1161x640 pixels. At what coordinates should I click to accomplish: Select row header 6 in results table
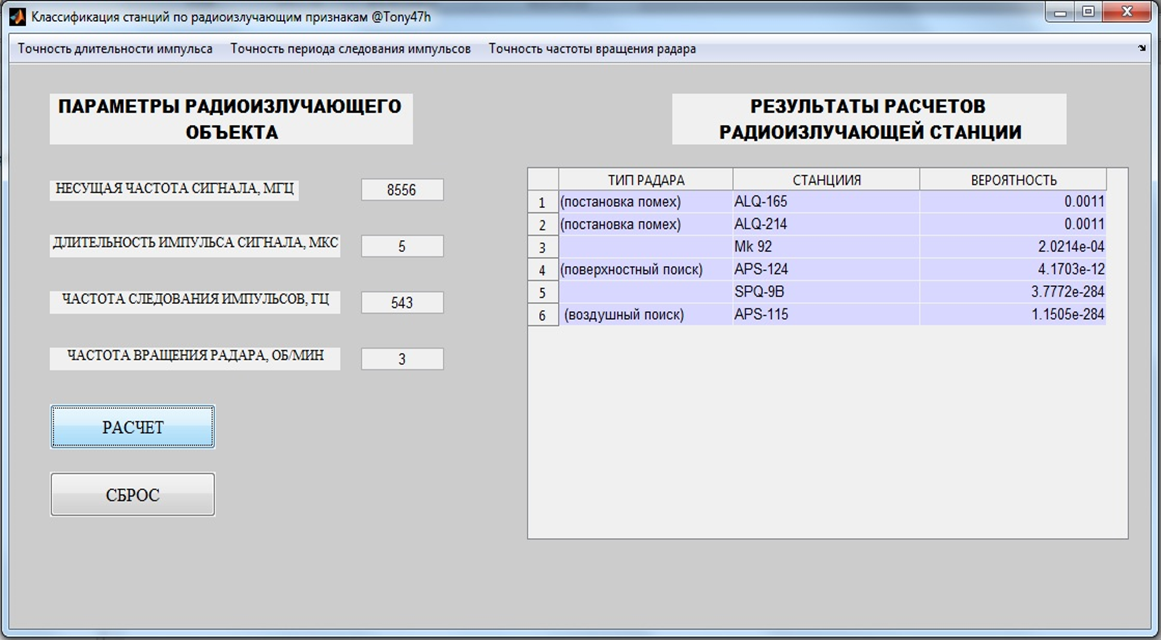[543, 315]
